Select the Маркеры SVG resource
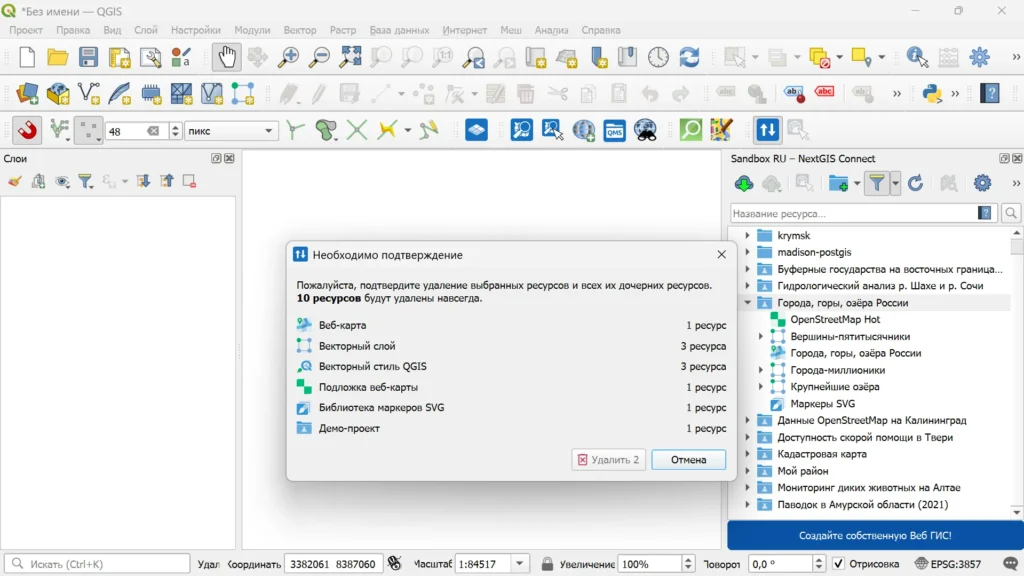 coord(822,404)
